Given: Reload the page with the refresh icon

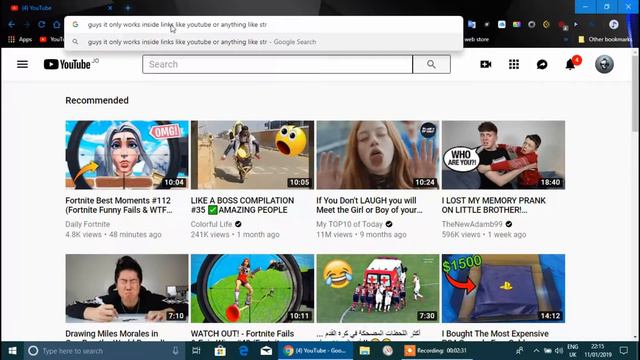Looking at the screenshot, I should pyautogui.click(x=42, y=24).
